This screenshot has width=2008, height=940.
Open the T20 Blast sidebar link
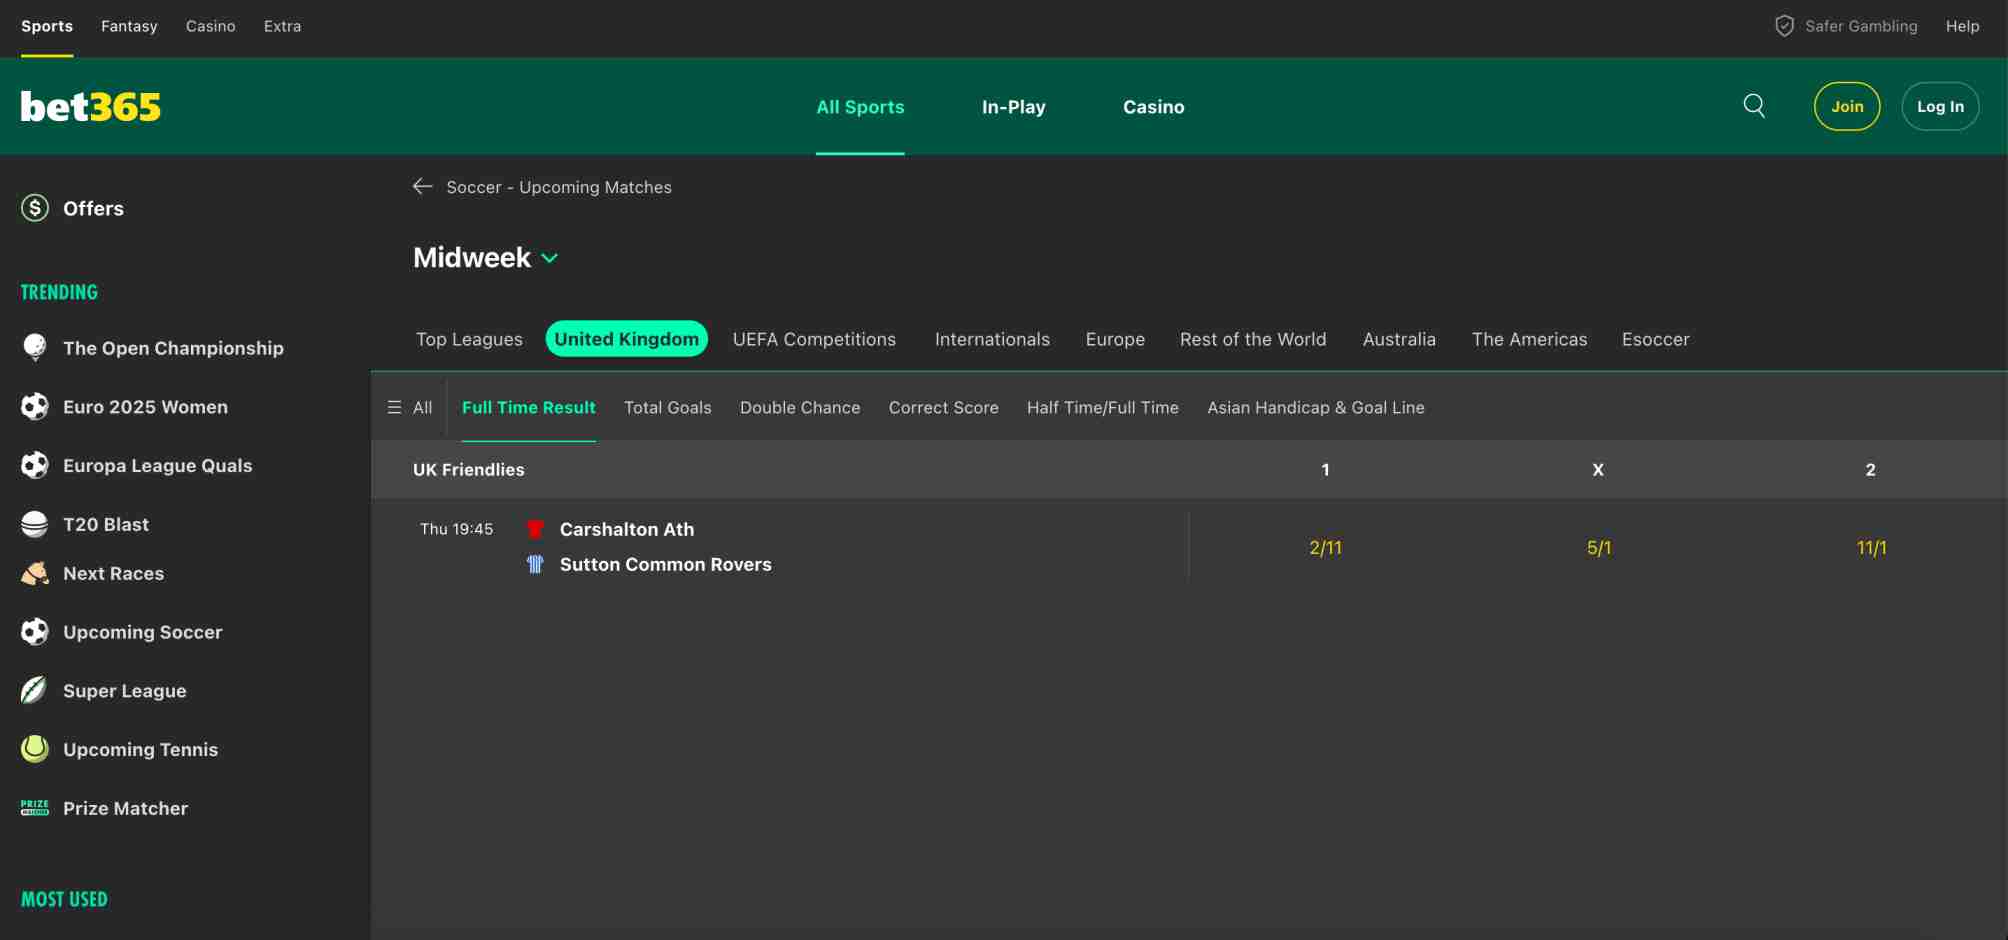point(106,524)
